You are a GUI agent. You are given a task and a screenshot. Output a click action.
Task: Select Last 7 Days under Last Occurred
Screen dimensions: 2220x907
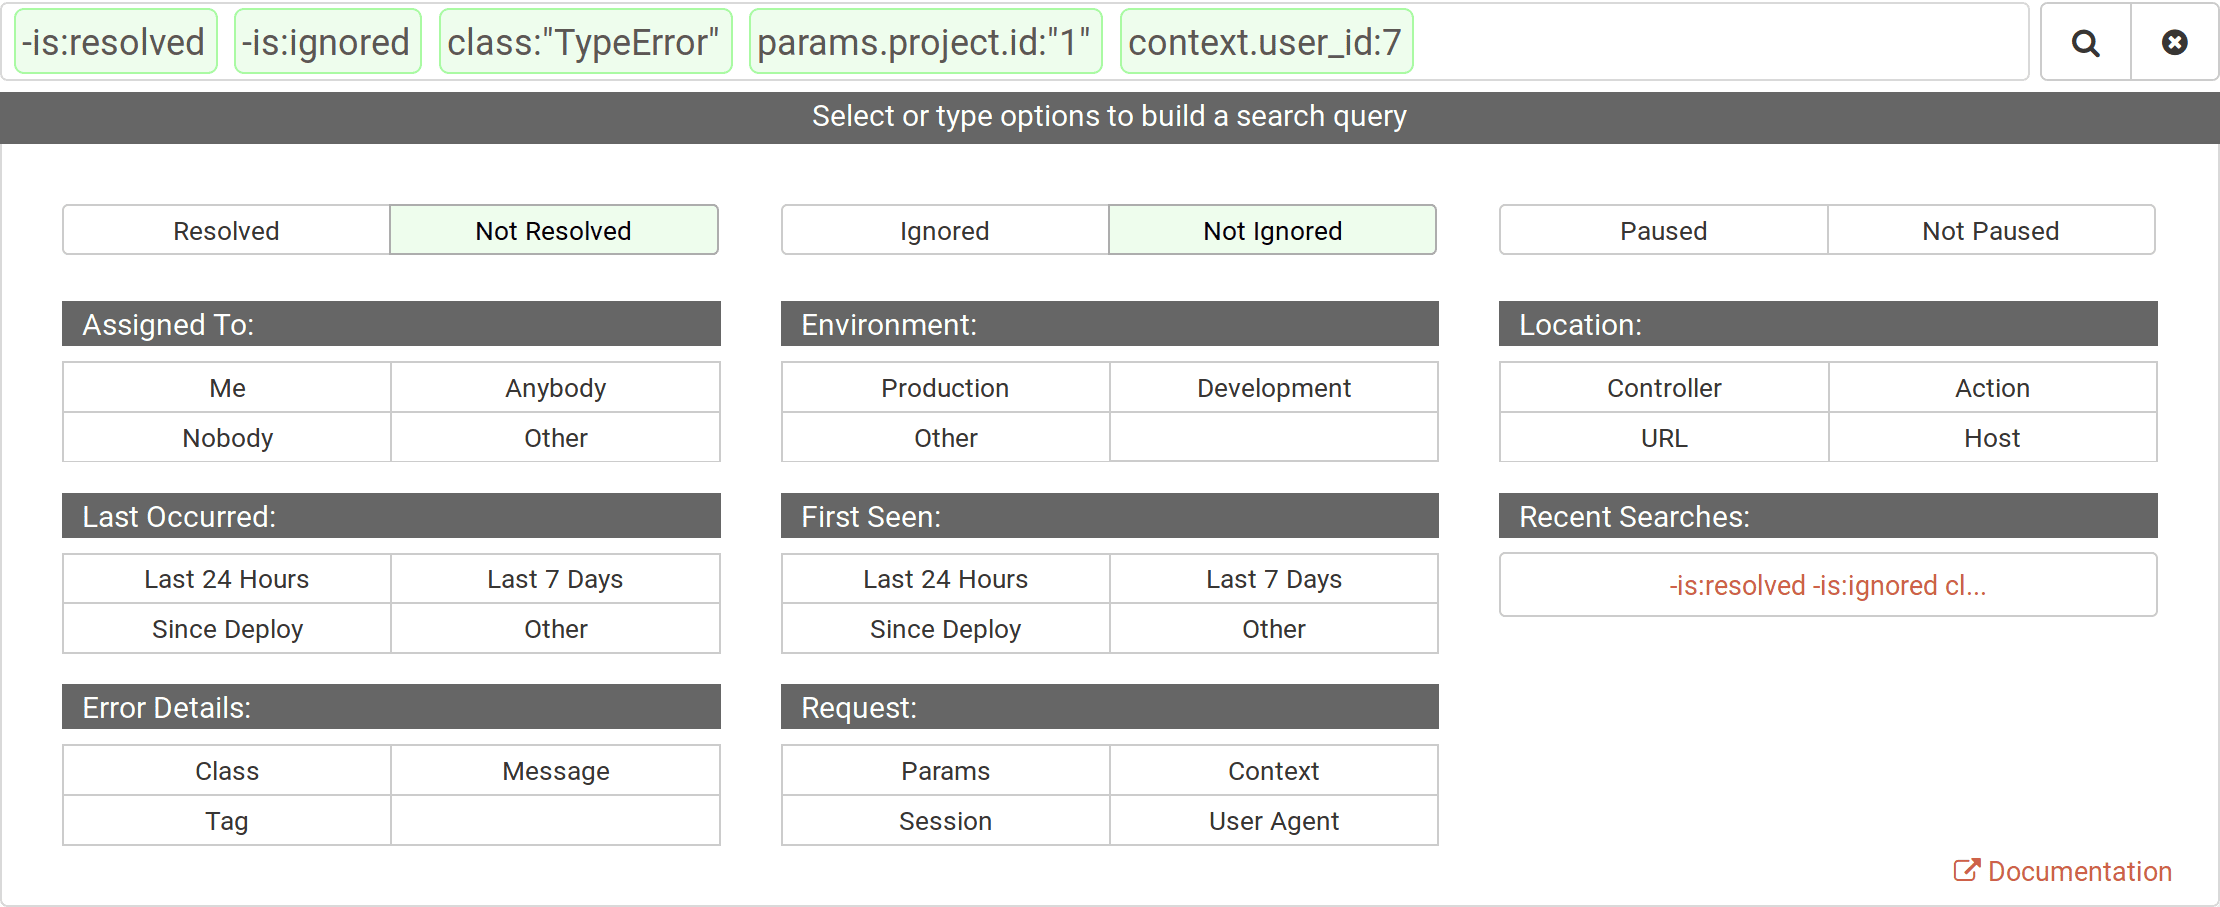click(x=555, y=579)
